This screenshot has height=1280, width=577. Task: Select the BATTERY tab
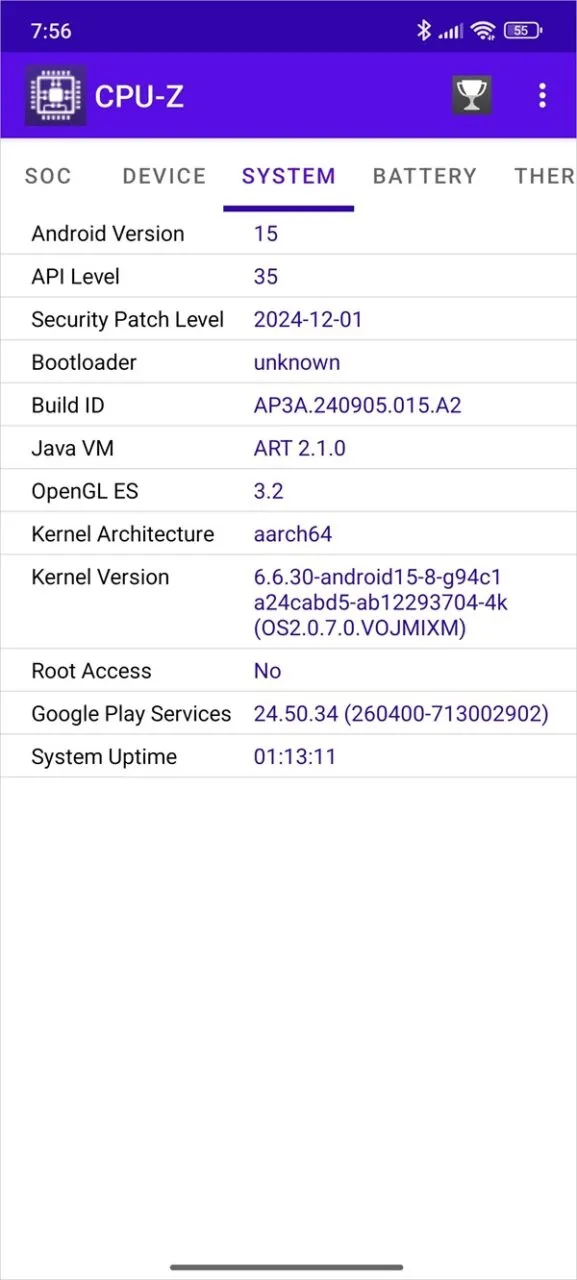click(x=425, y=176)
